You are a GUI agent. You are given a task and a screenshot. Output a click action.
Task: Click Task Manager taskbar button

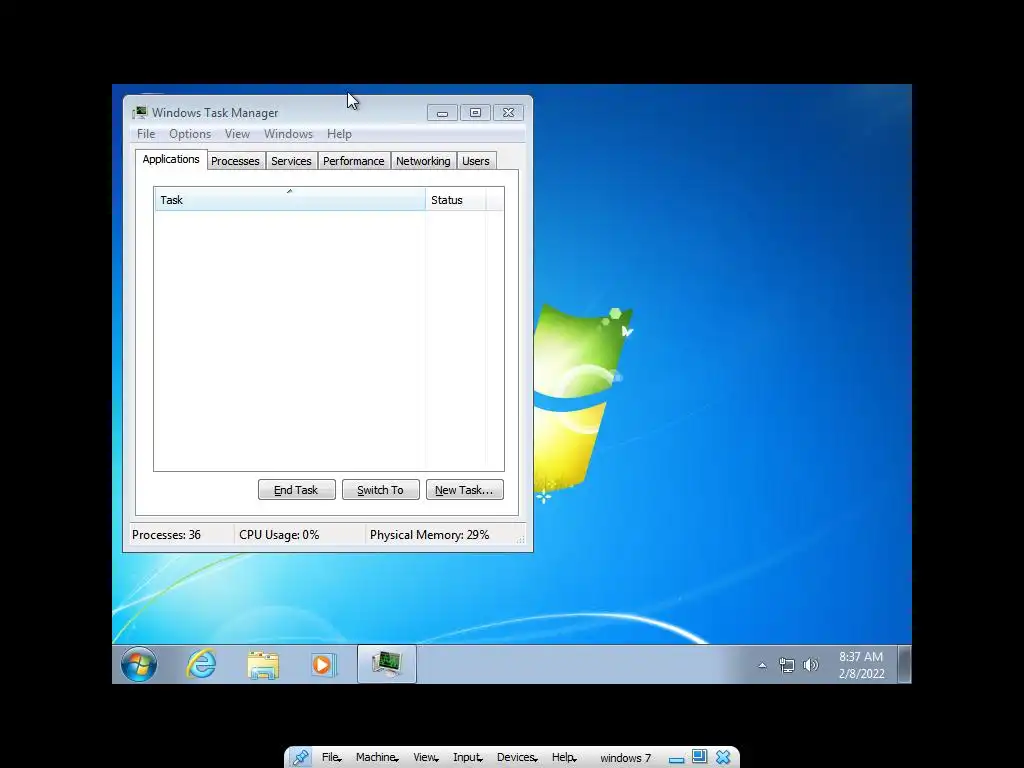point(387,664)
